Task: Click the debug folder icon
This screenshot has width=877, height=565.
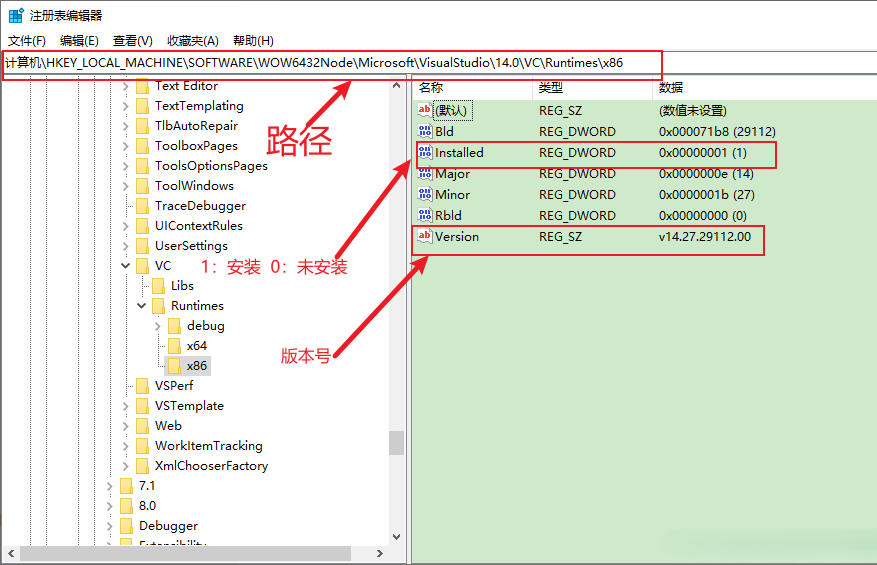Action: point(175,326)
